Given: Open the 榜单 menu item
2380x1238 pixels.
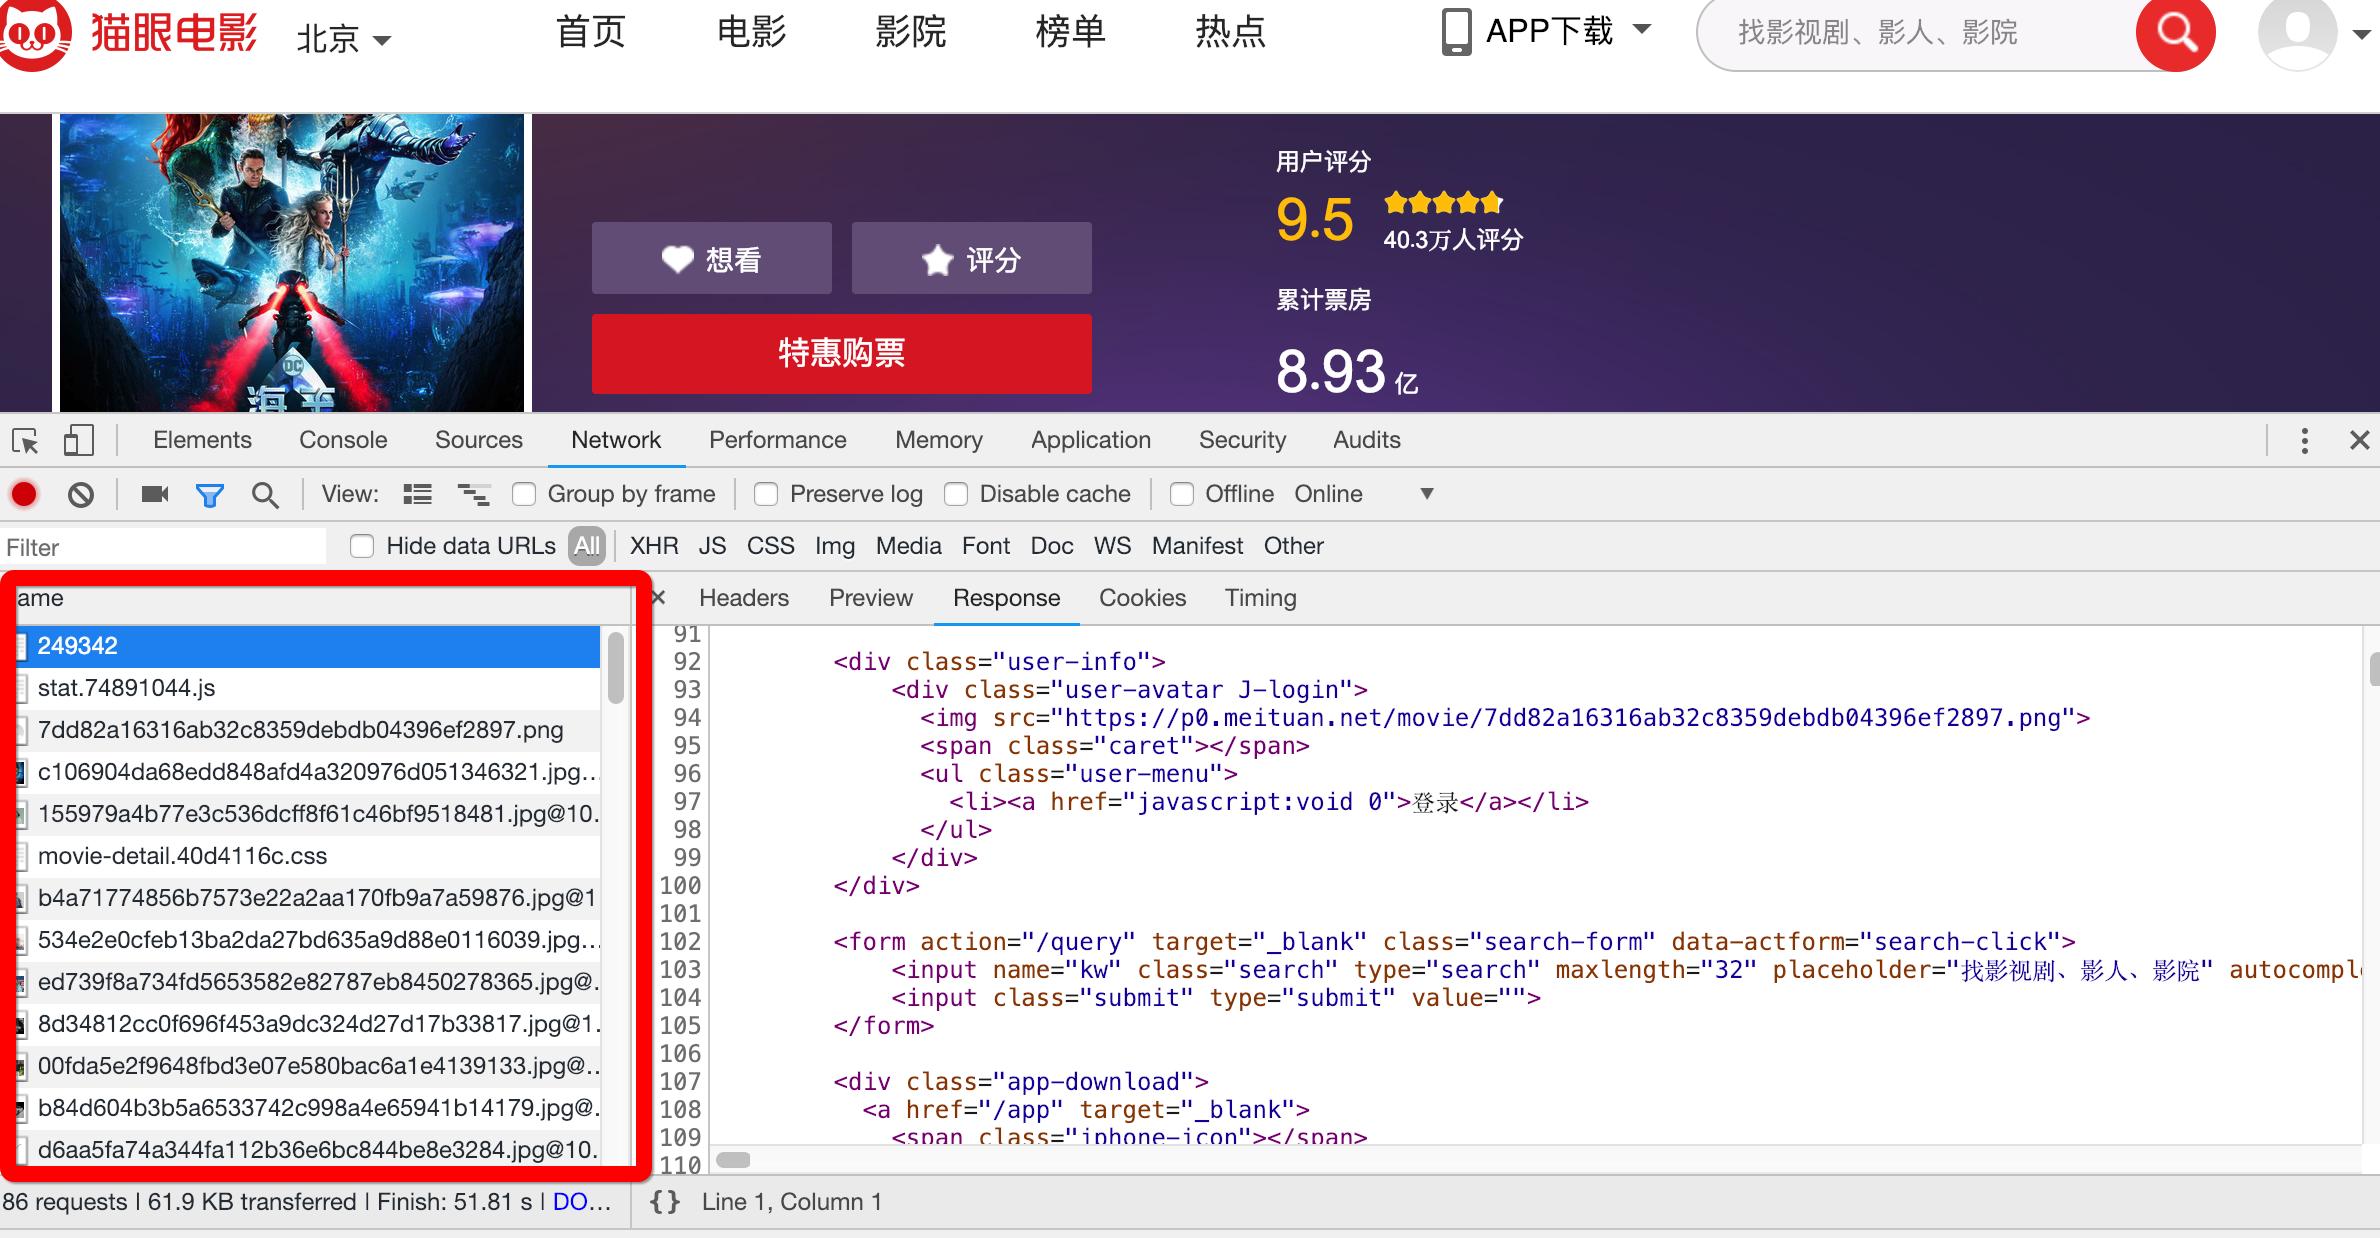Looking at the screenshot, I should coord(1070,33).
